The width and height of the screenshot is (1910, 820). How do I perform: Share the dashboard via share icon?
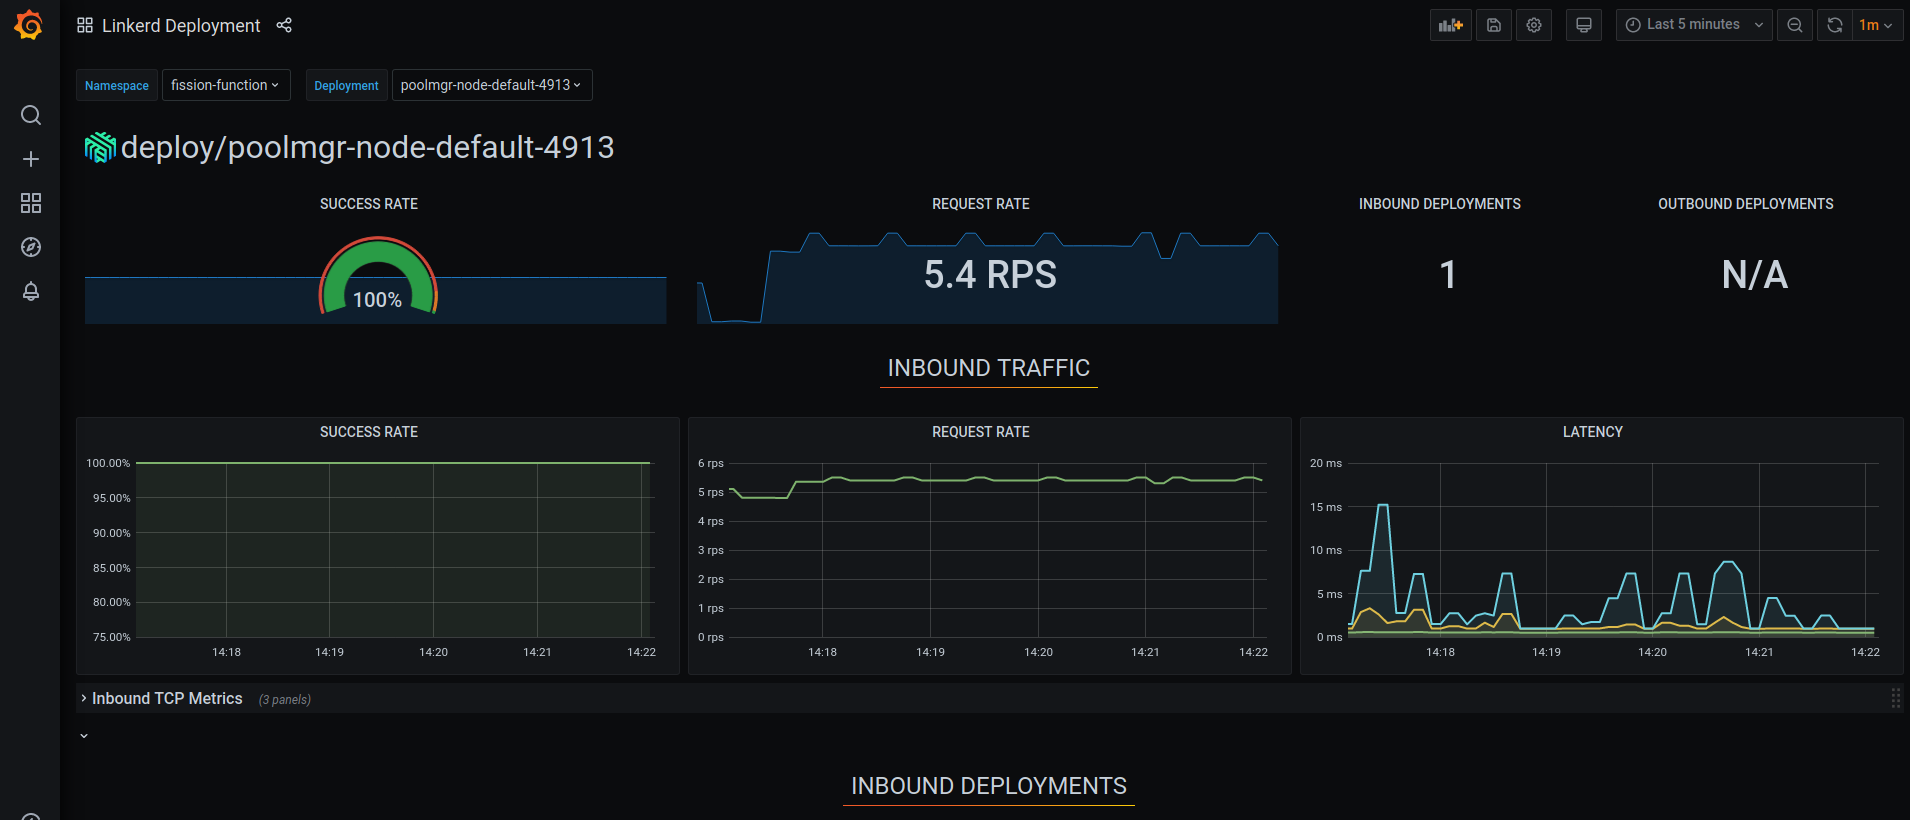click(284, 25)
